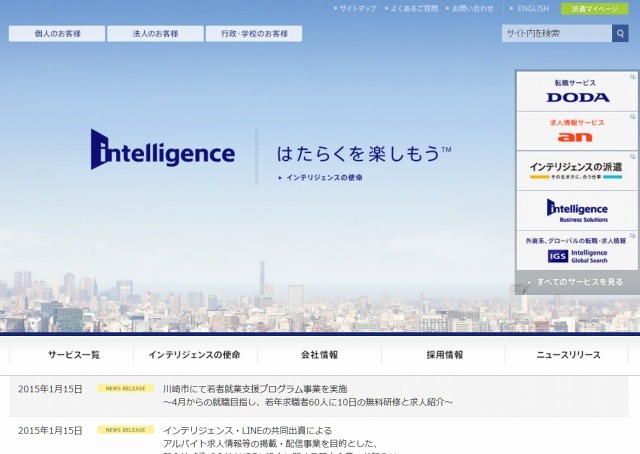This screenshot has width=640, height=454.
Task: Open the 採用情報 menu item
Action: (x=444, y=355)
